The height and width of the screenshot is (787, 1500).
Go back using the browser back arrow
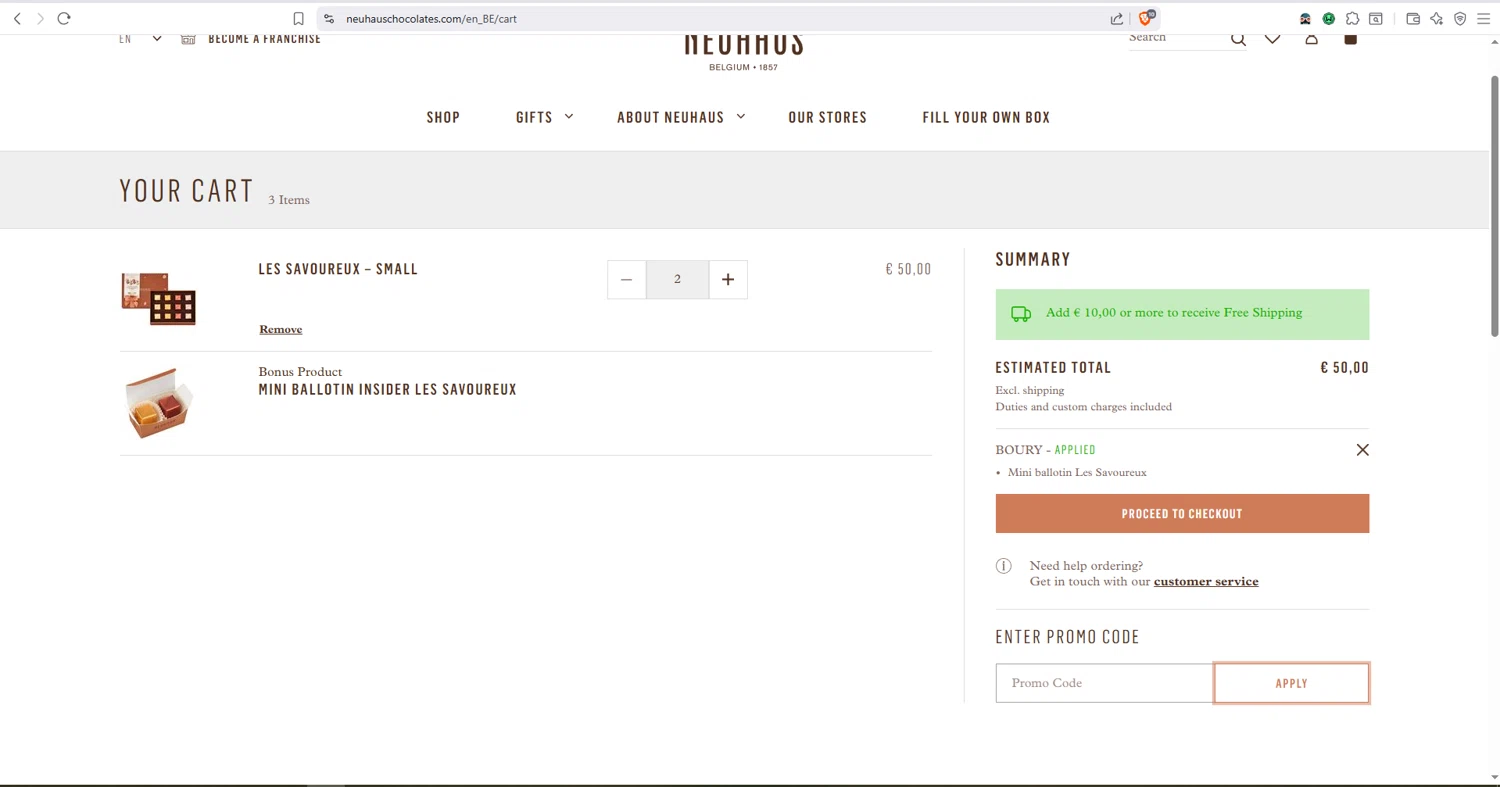coord(17,18)
